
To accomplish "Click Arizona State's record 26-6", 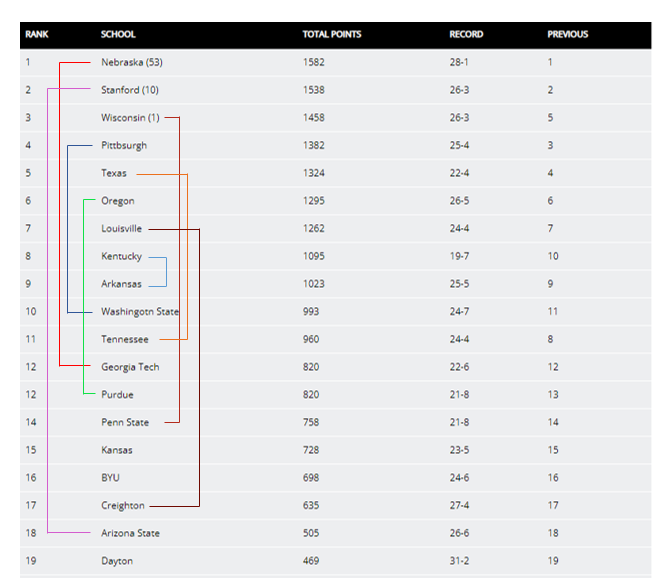I will [459, 534].
